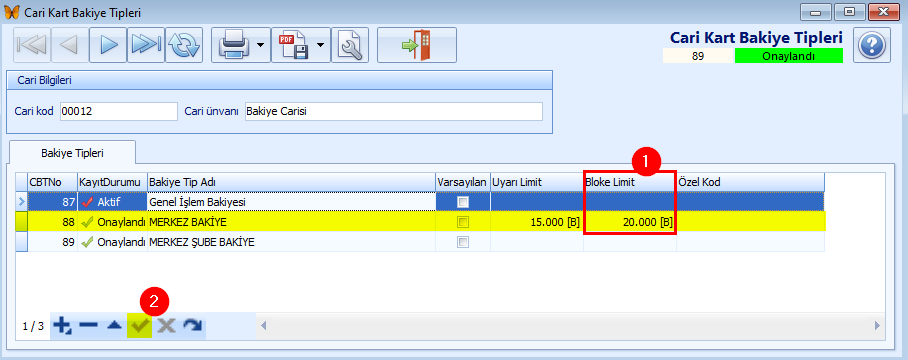The width and height of the screenshot is (908, 360).
Task: Toggle Varsayılan for Genel İşlem Bakiyesi
Action: point(463,202)
